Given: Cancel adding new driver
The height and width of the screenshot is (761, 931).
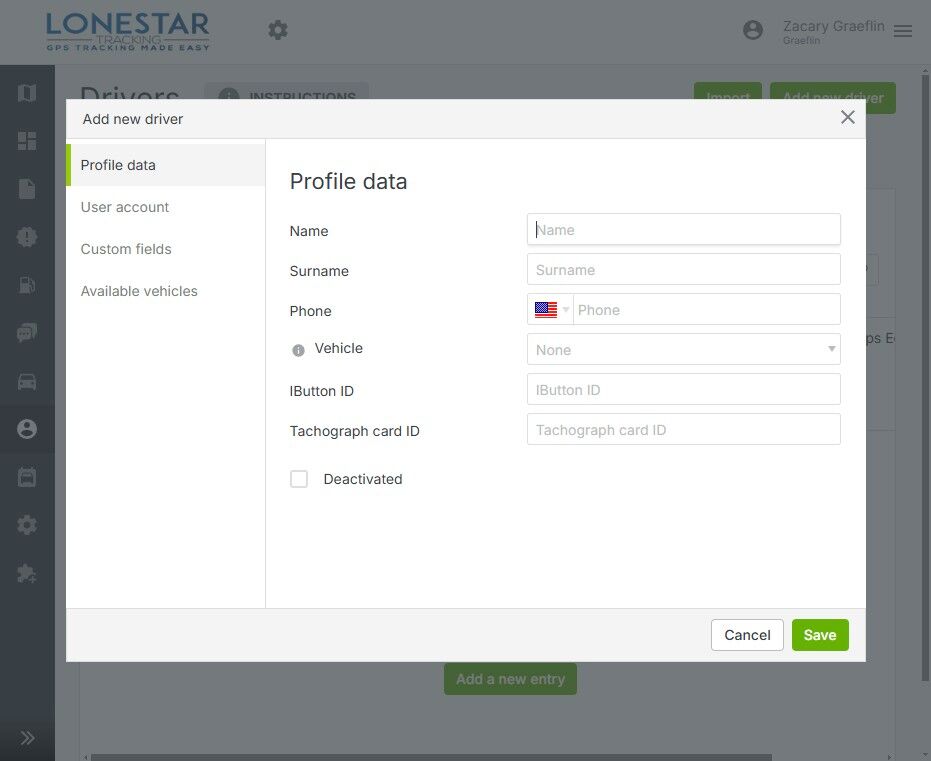Looking at the screenshot, I should 747,635.
